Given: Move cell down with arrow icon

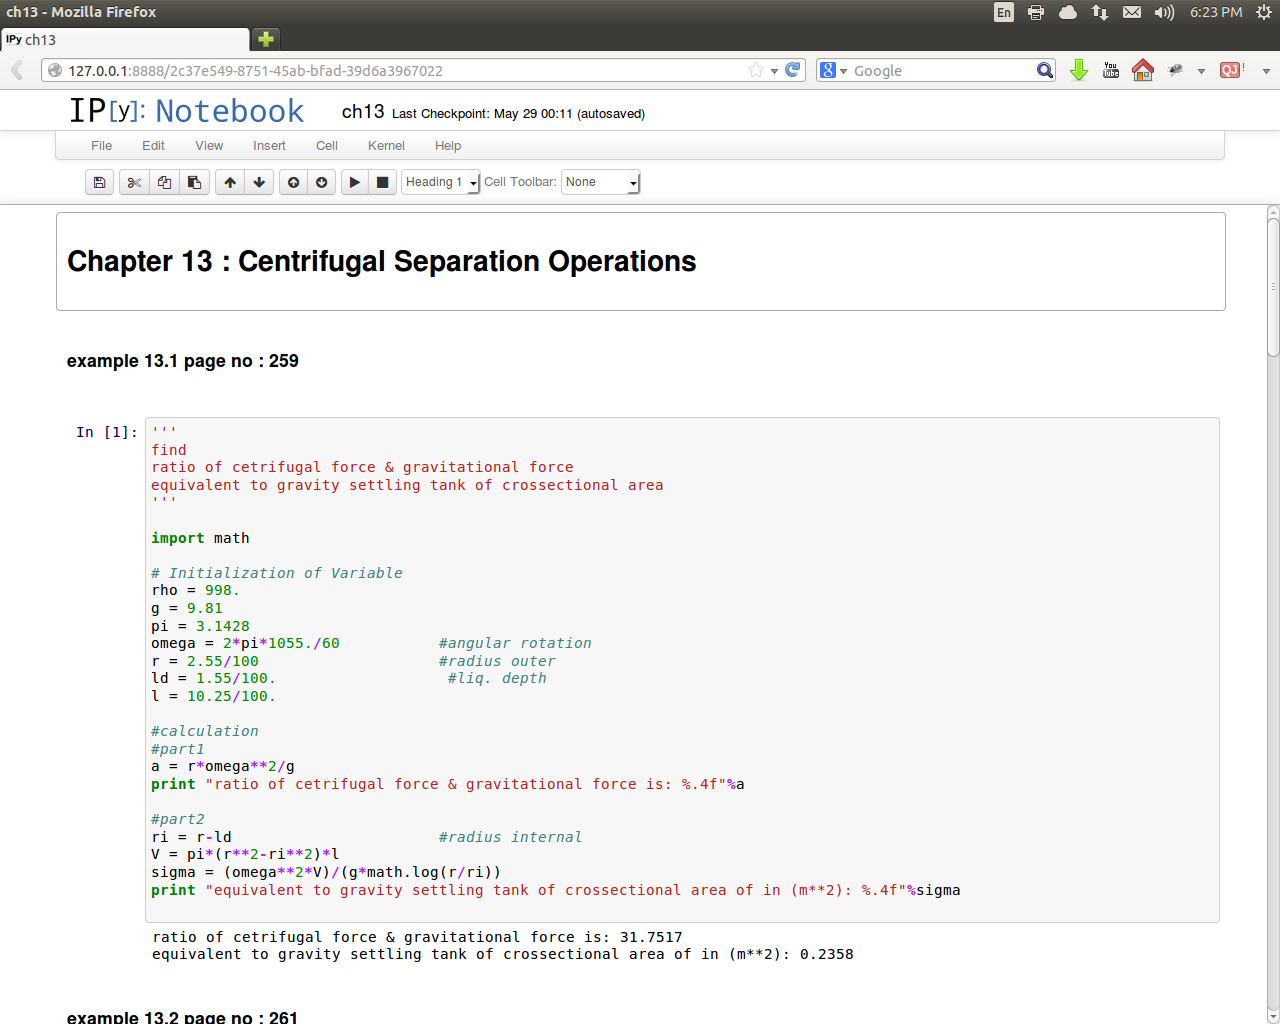Looking at the screenshot, I should pyautogui.click(x=259, y=182).
